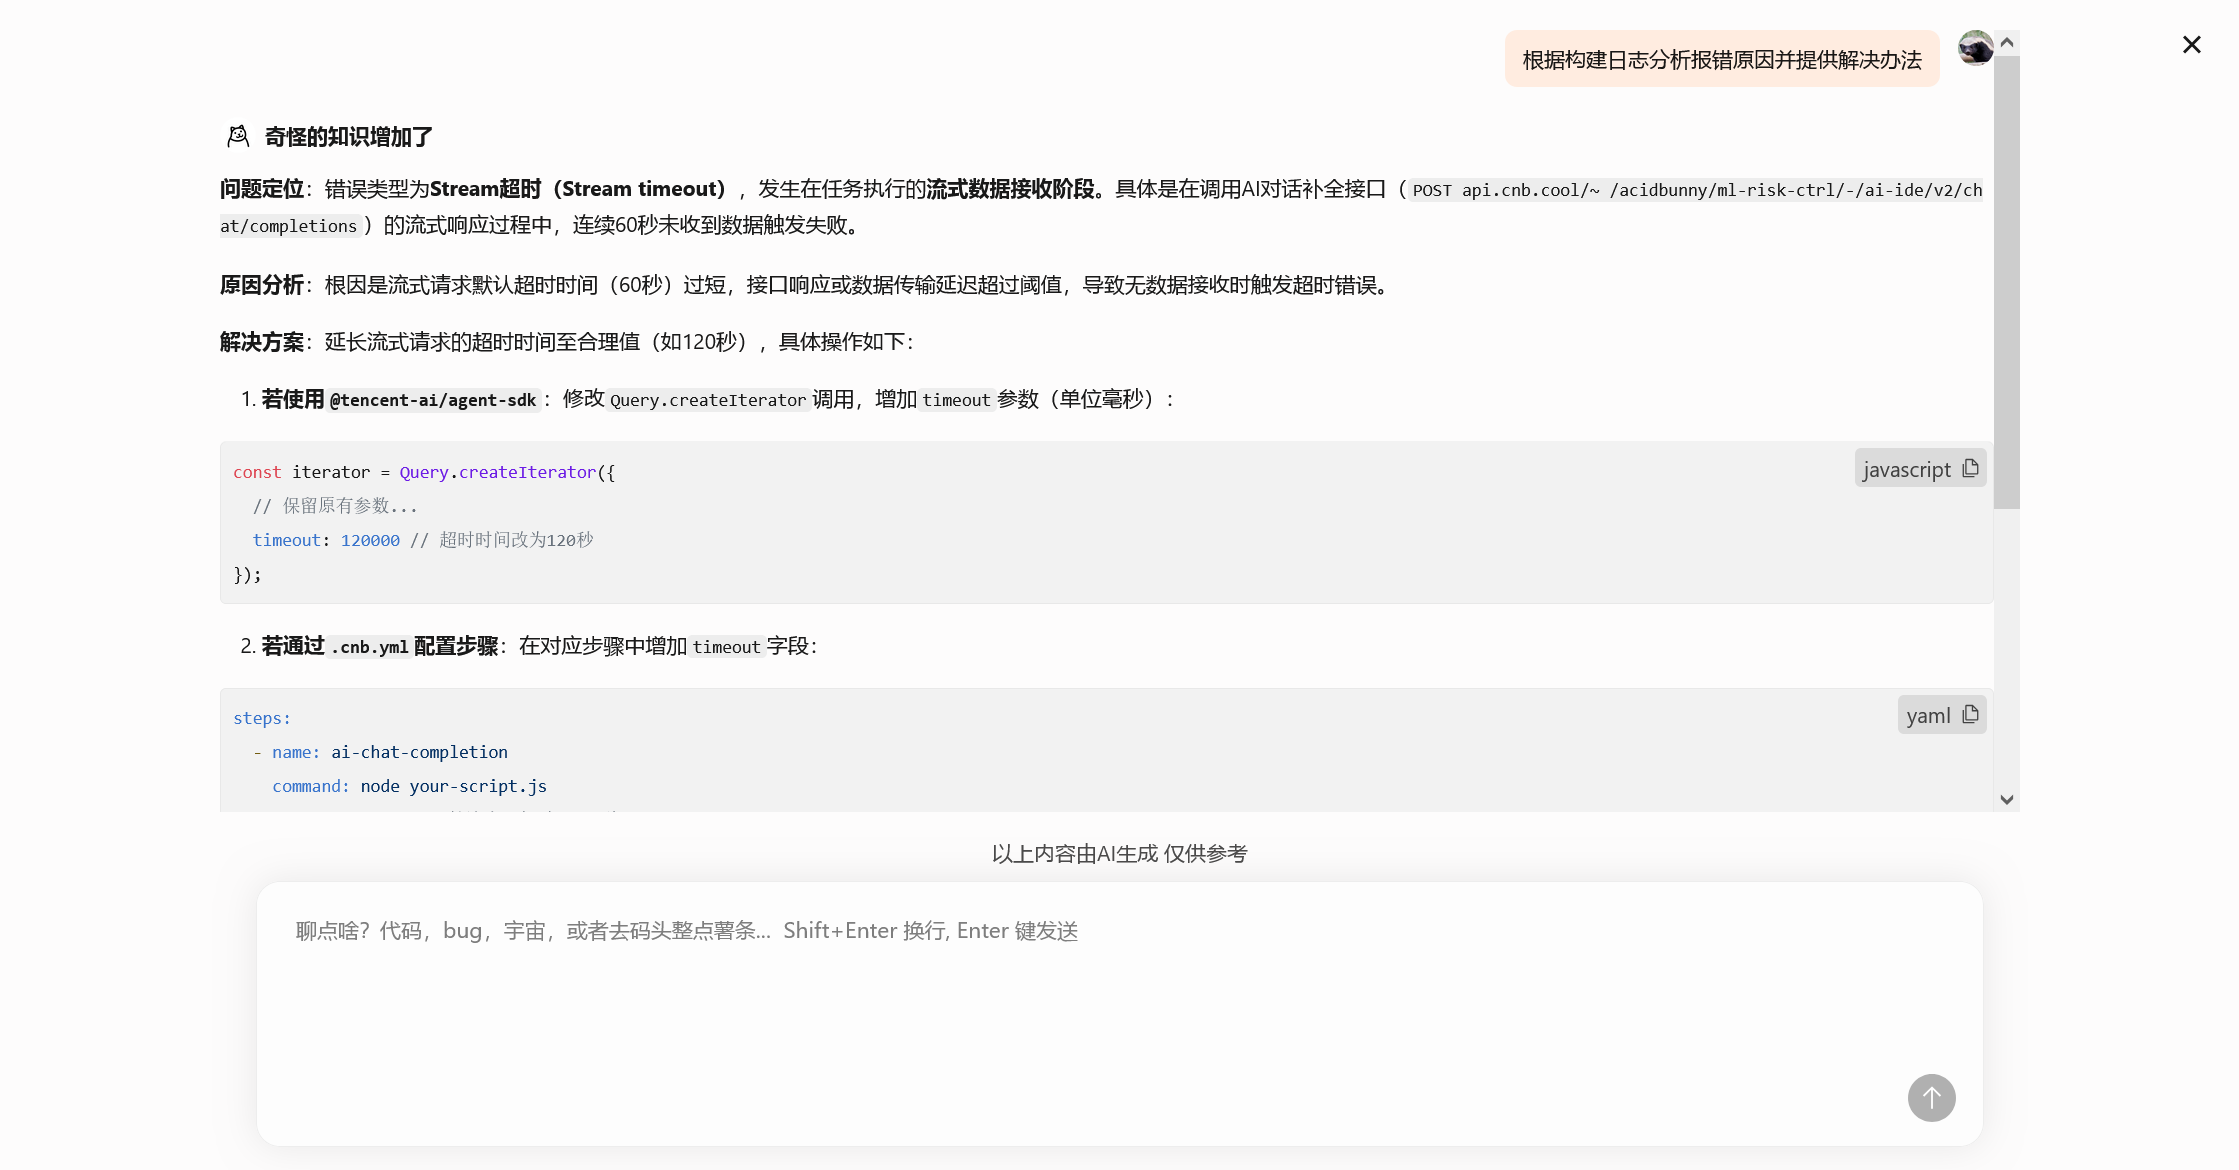Click the 'javascript' language label

click(x=1907, y=468)
